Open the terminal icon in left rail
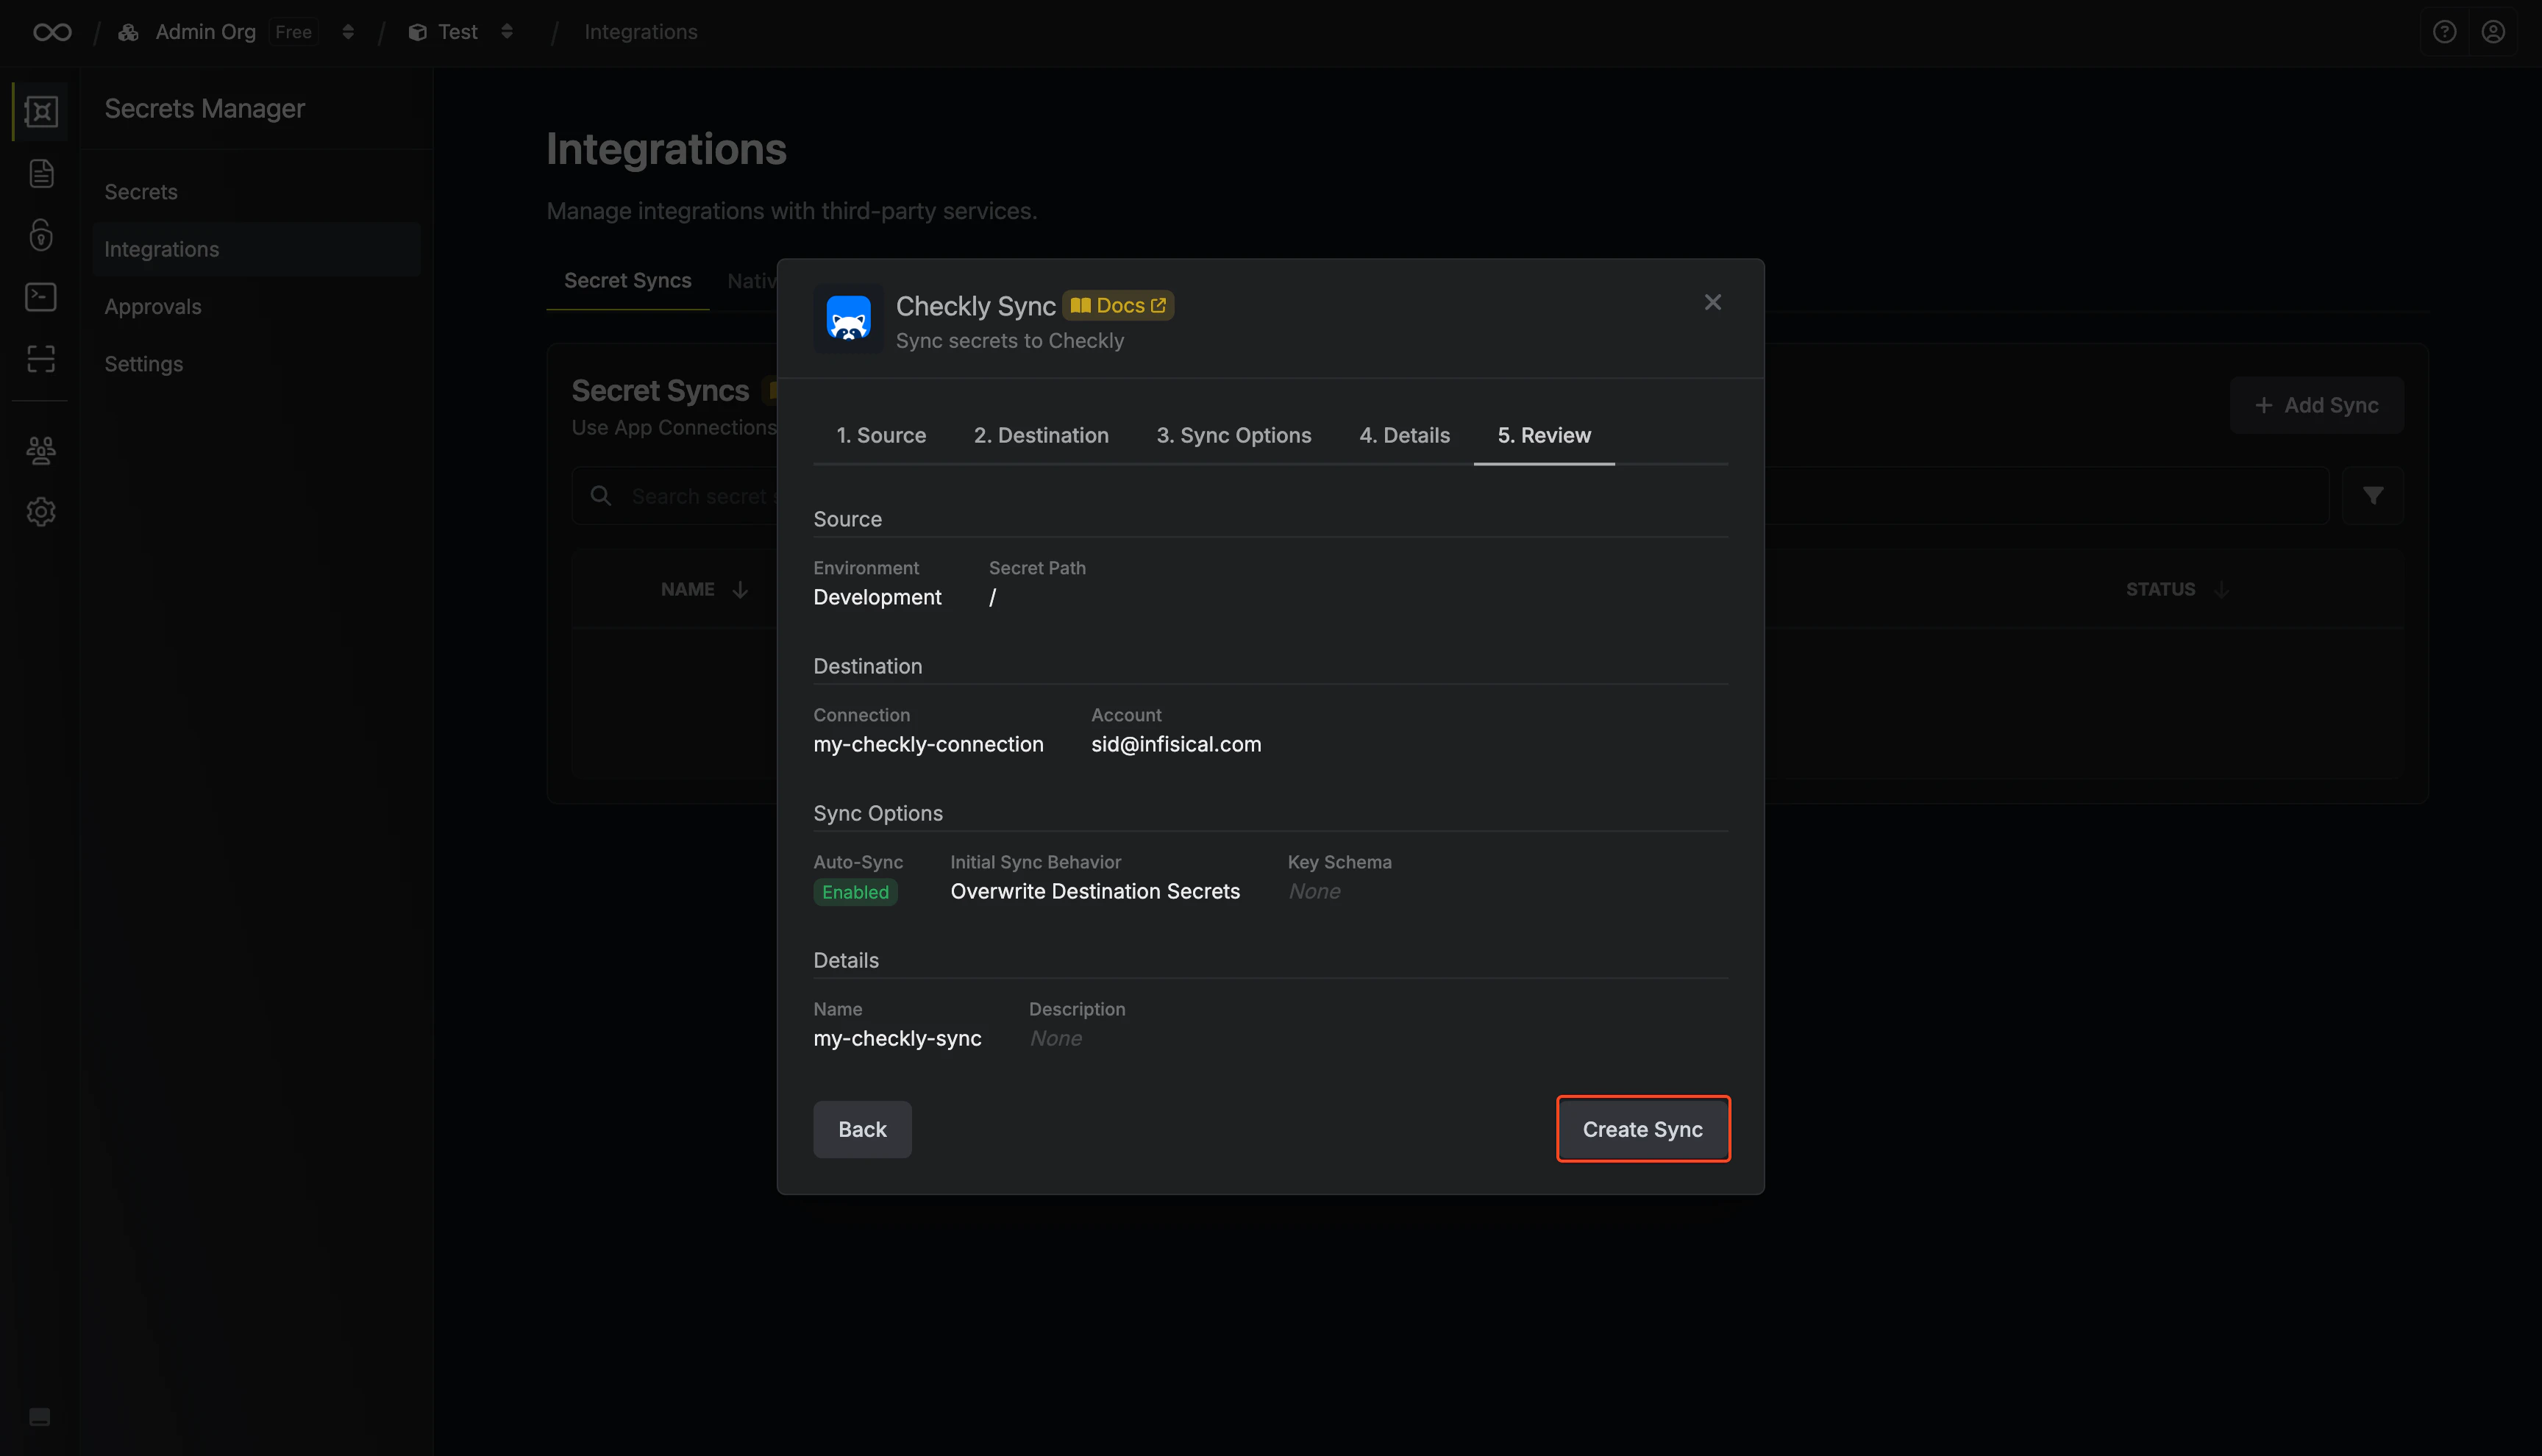 click(41, 297)
